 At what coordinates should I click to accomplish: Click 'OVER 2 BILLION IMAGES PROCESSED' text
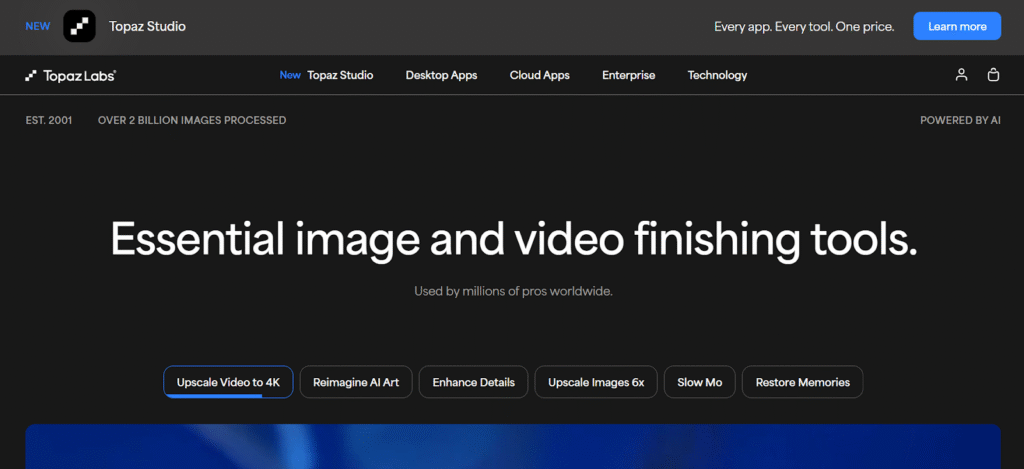(192, 120)
